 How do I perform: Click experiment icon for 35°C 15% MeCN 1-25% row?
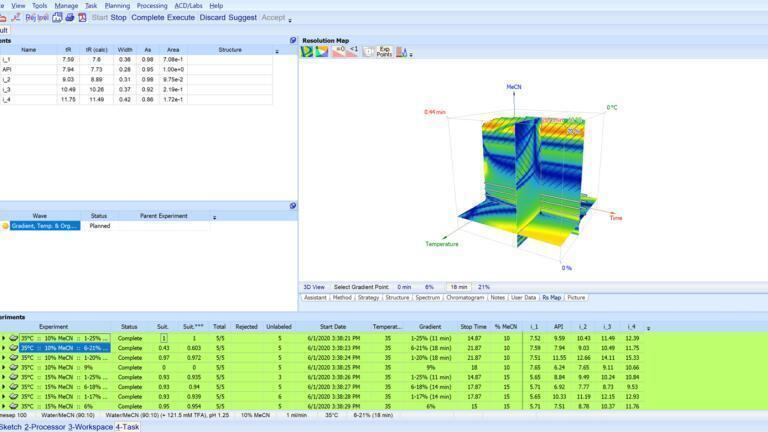(x=14, y=377)
